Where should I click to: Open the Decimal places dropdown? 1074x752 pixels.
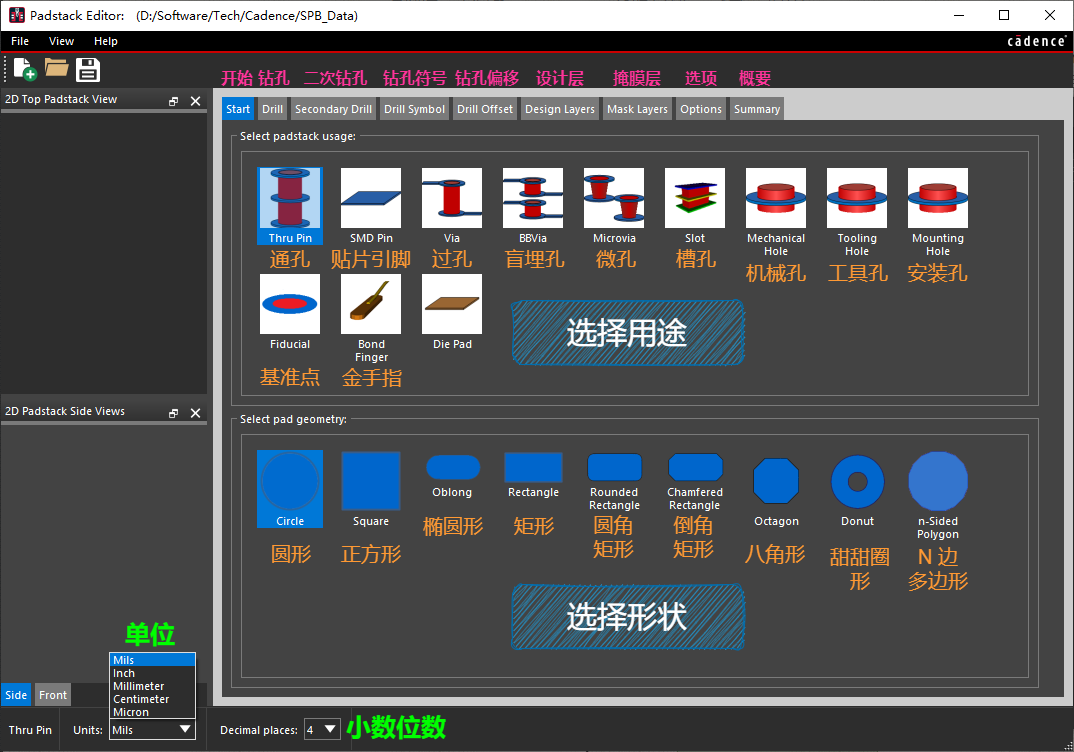(x=323, y=730)
